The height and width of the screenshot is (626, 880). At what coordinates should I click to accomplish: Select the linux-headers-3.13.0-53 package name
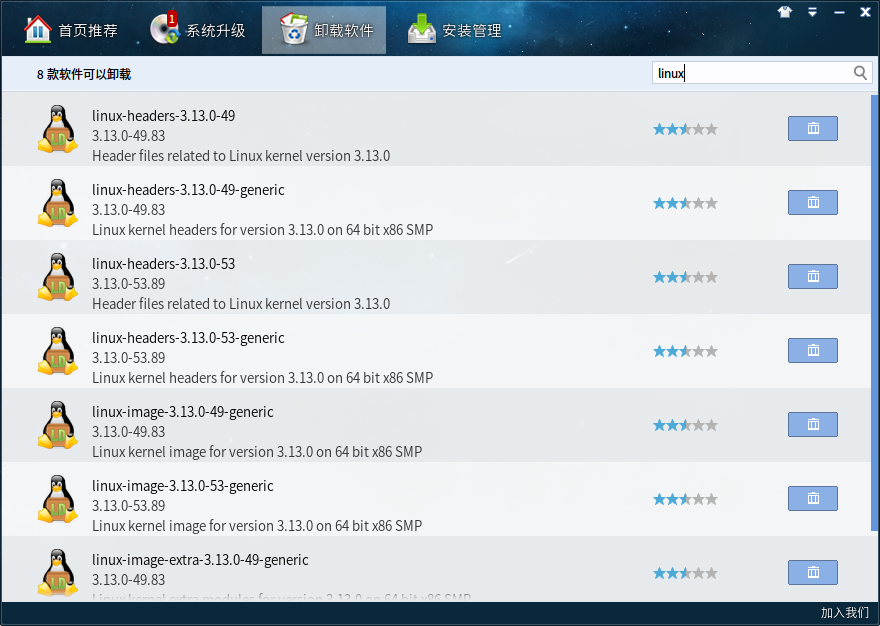(x=163, y=264)
